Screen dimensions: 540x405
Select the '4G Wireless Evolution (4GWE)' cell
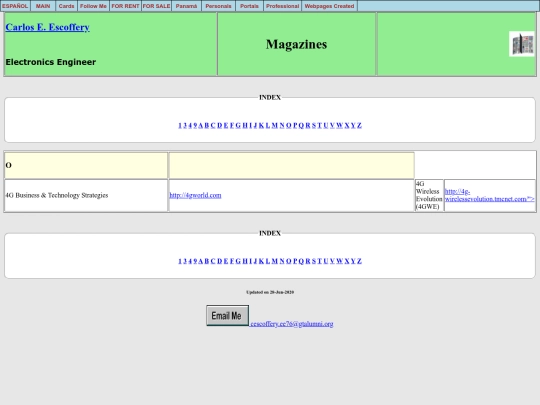point(429,195)
